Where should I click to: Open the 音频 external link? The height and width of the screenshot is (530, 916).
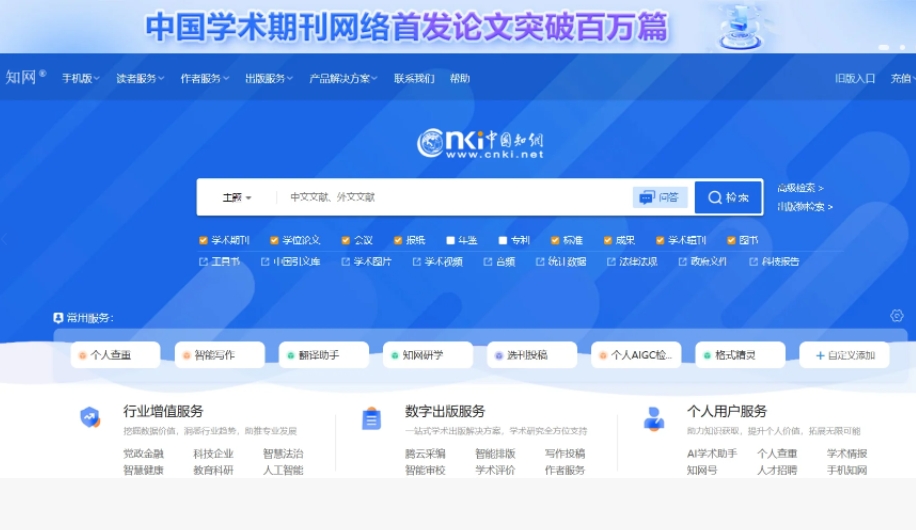pyautogui.click(x=499, y=262)
